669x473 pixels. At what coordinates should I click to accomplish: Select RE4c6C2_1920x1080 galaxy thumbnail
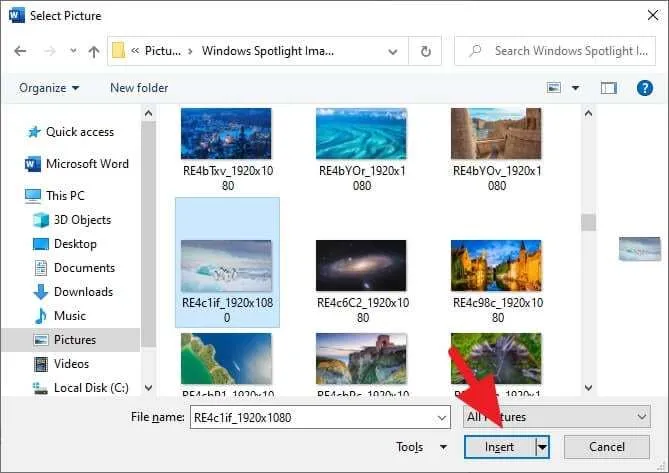[361, 266]
